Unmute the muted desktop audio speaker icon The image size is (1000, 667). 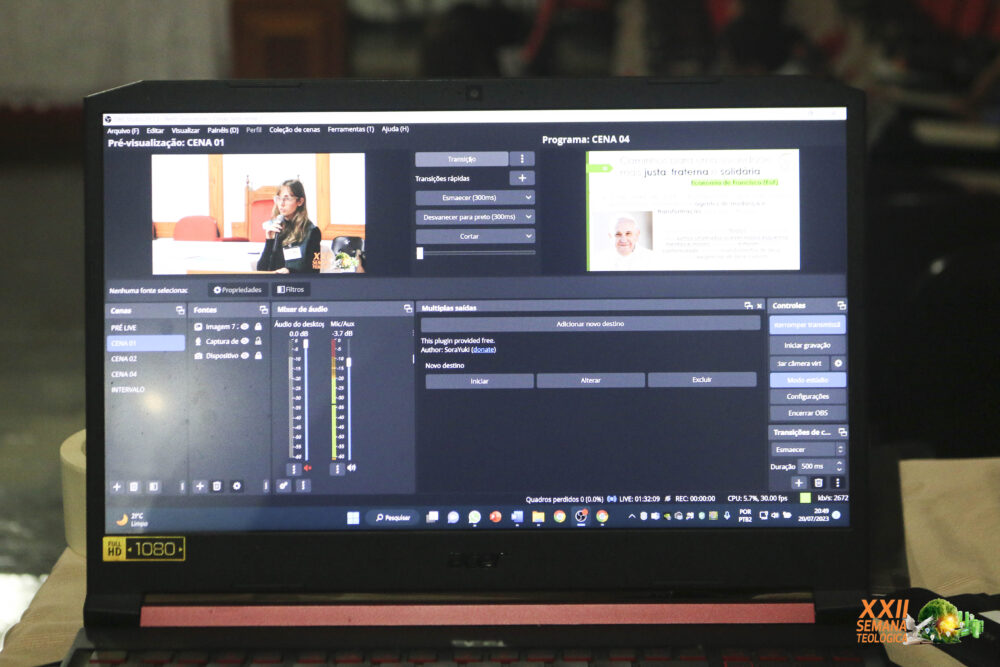point(307,468)
